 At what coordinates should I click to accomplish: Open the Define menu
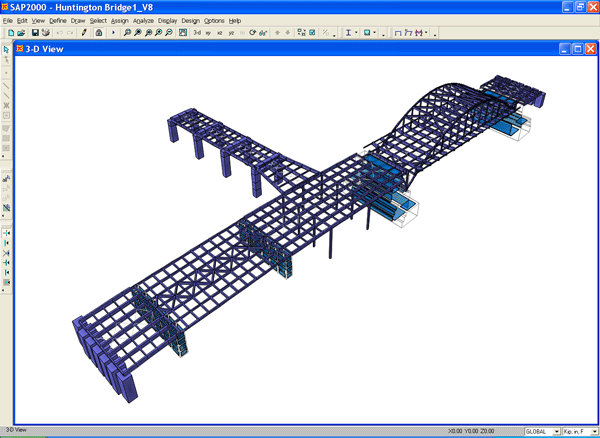point(58,20)
